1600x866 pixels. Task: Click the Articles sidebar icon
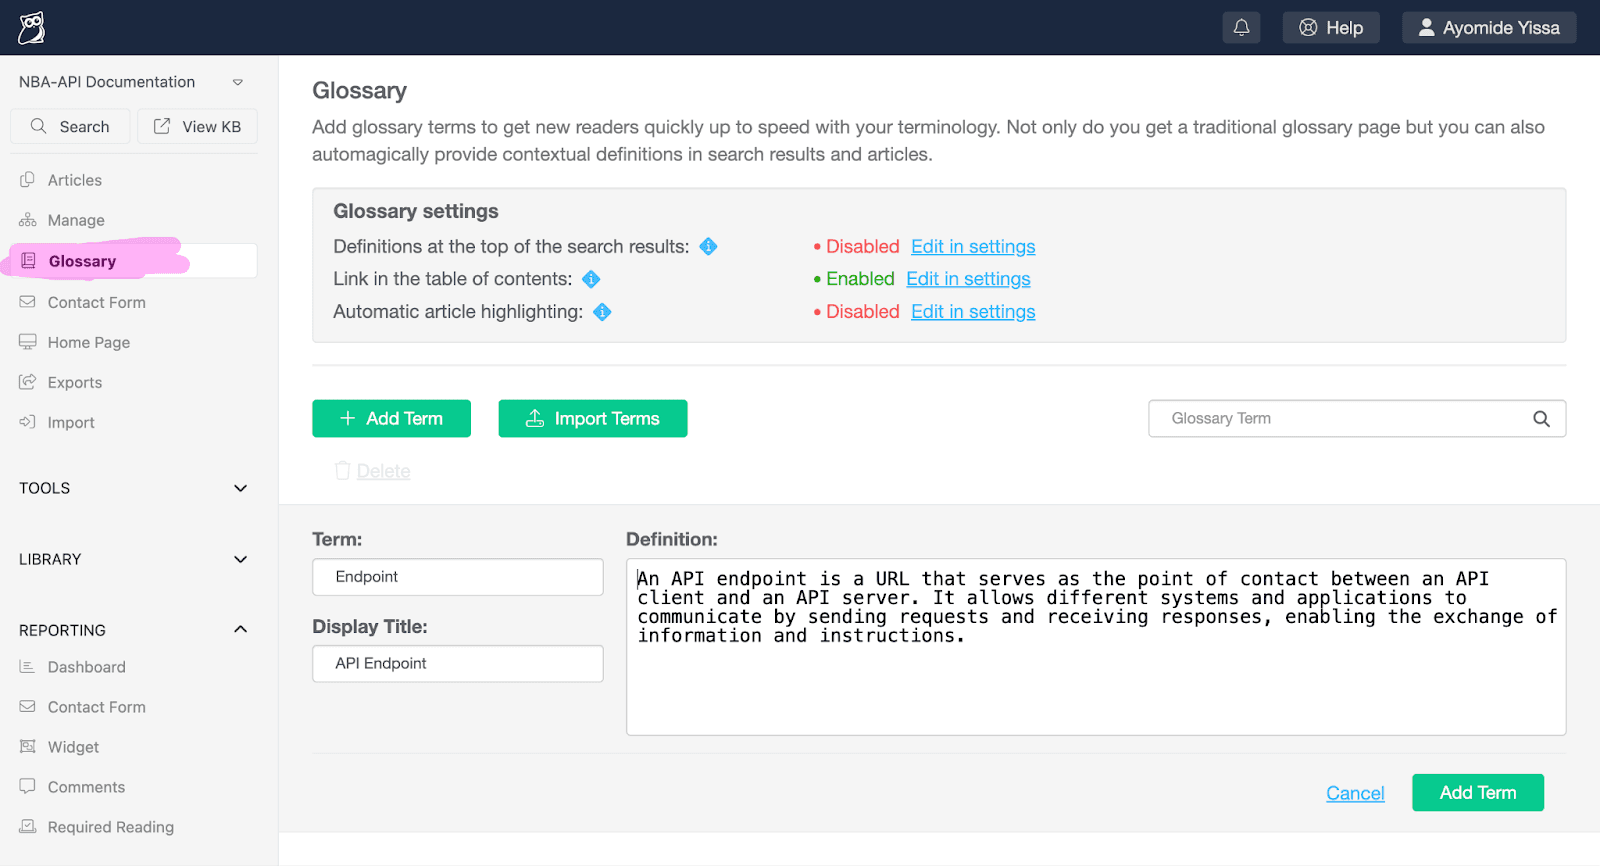tap(28, 180)
